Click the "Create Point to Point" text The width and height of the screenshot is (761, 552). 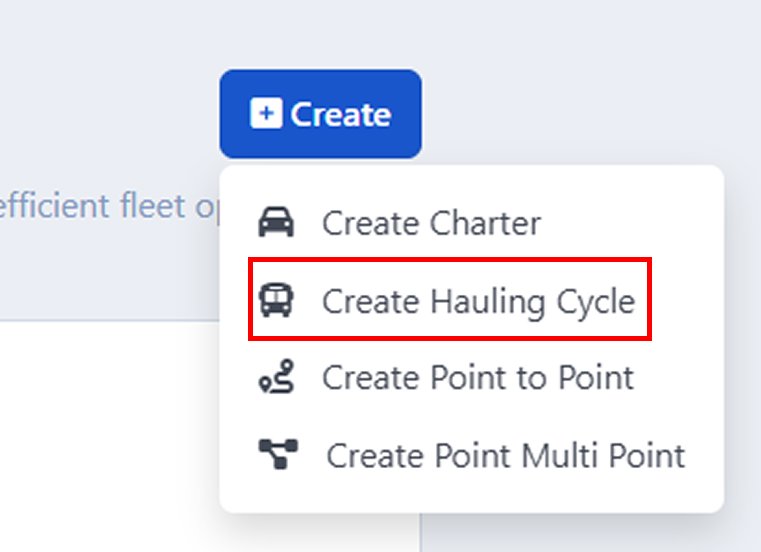(x=478, y=378)
